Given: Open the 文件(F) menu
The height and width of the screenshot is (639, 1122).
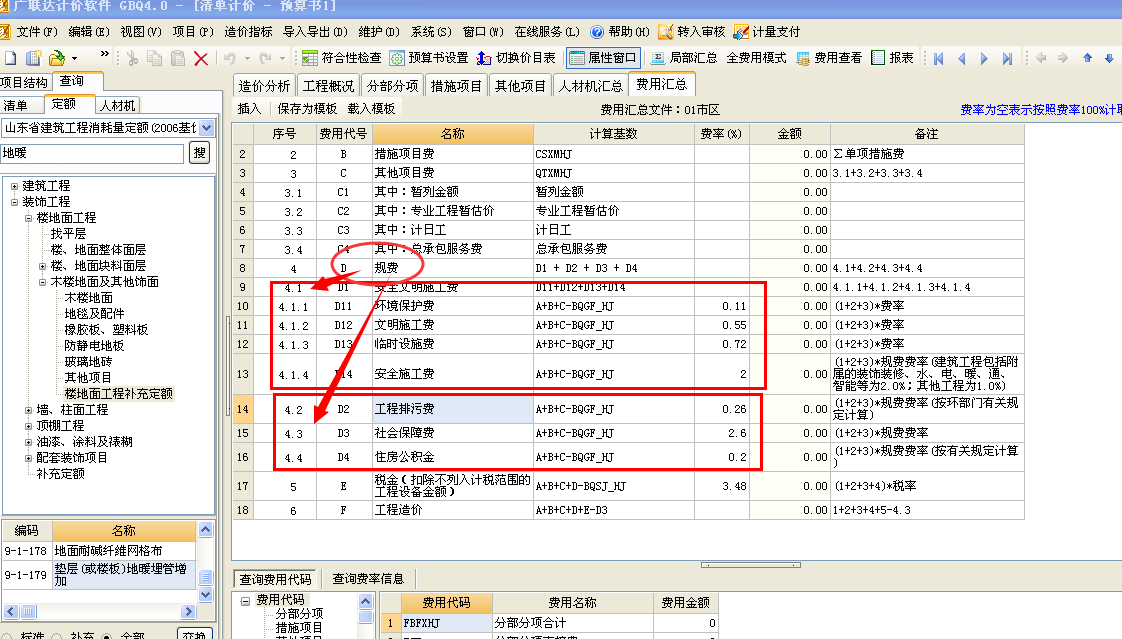Looking at the screenshot, I should (x=36, y=31).
